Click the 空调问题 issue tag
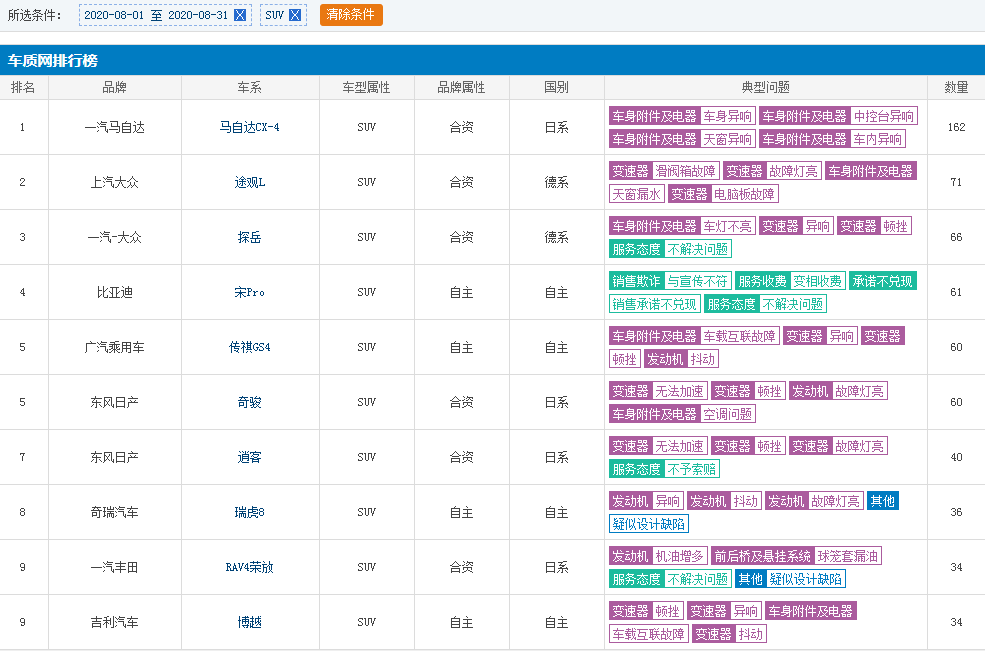 click(x=727, y=414)
